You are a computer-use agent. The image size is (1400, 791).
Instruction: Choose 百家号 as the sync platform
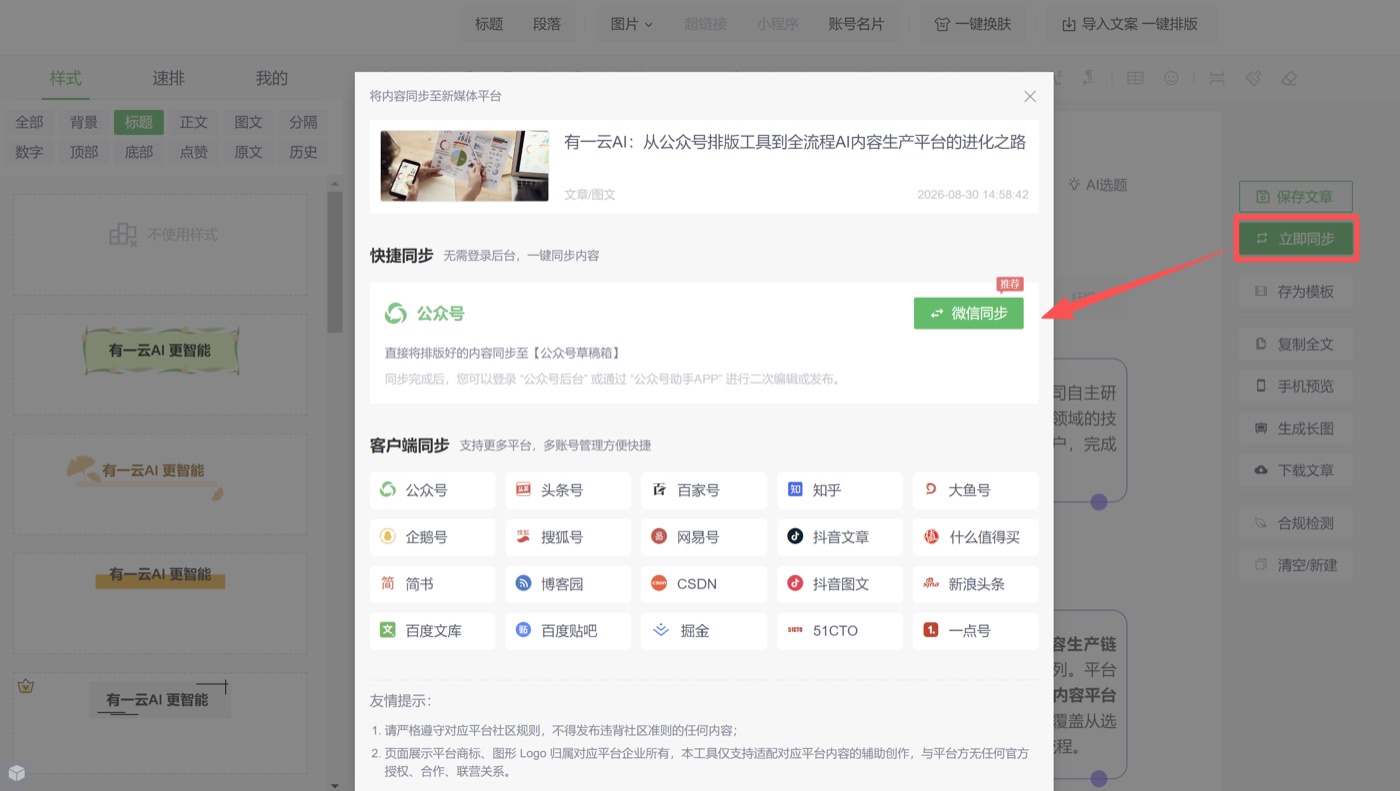click(x=704, y=490)
